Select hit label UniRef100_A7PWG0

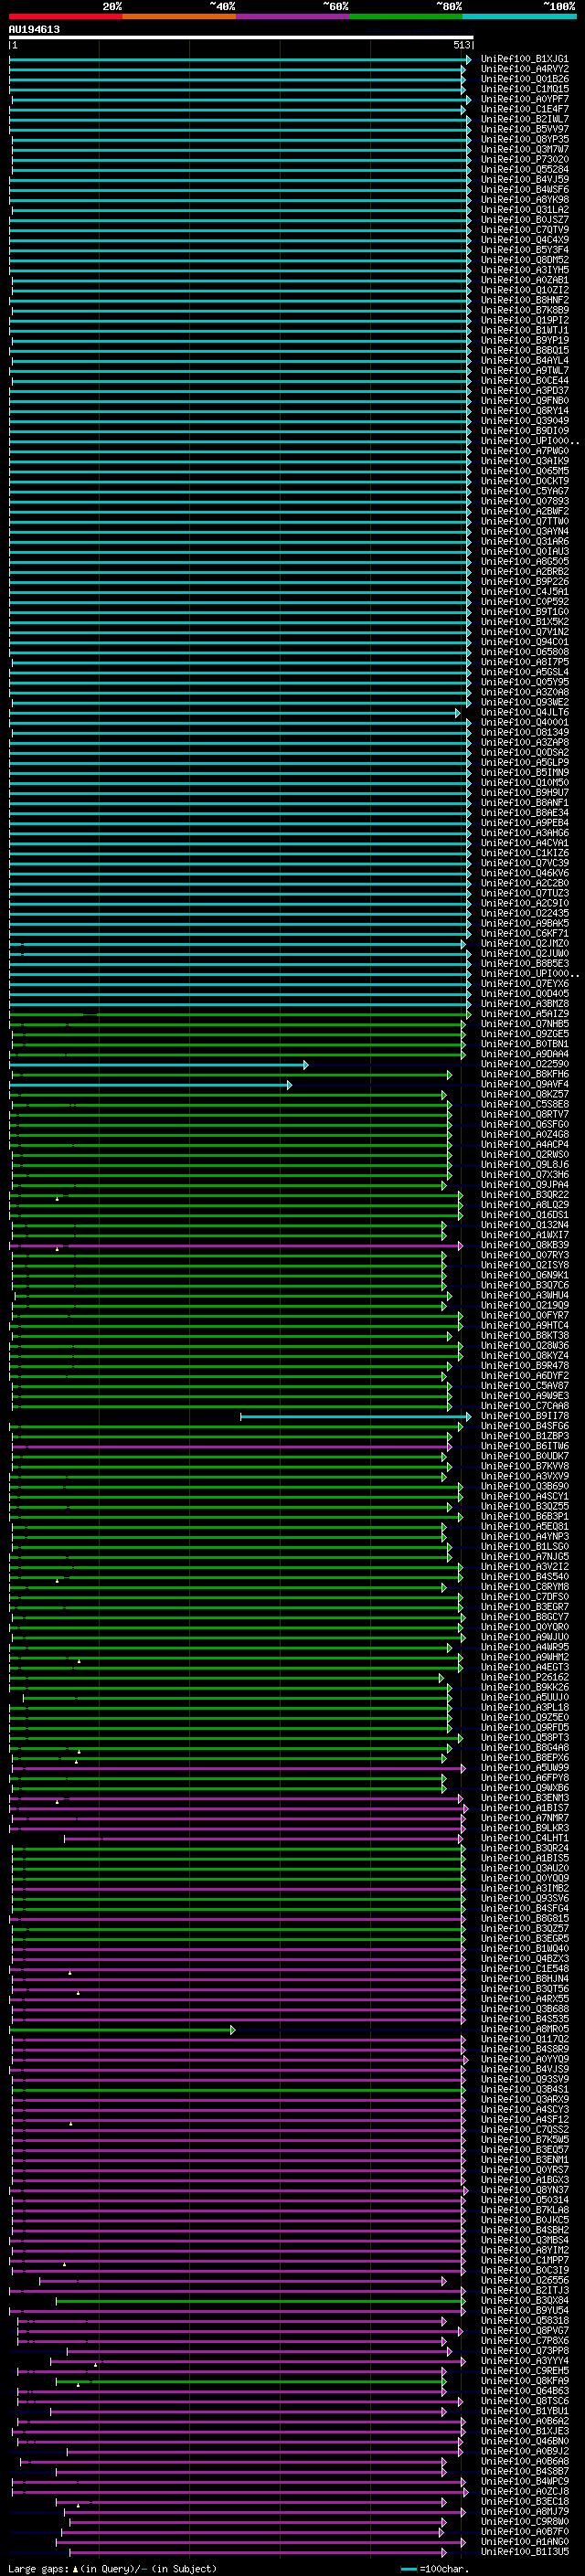tap(525, 451)
